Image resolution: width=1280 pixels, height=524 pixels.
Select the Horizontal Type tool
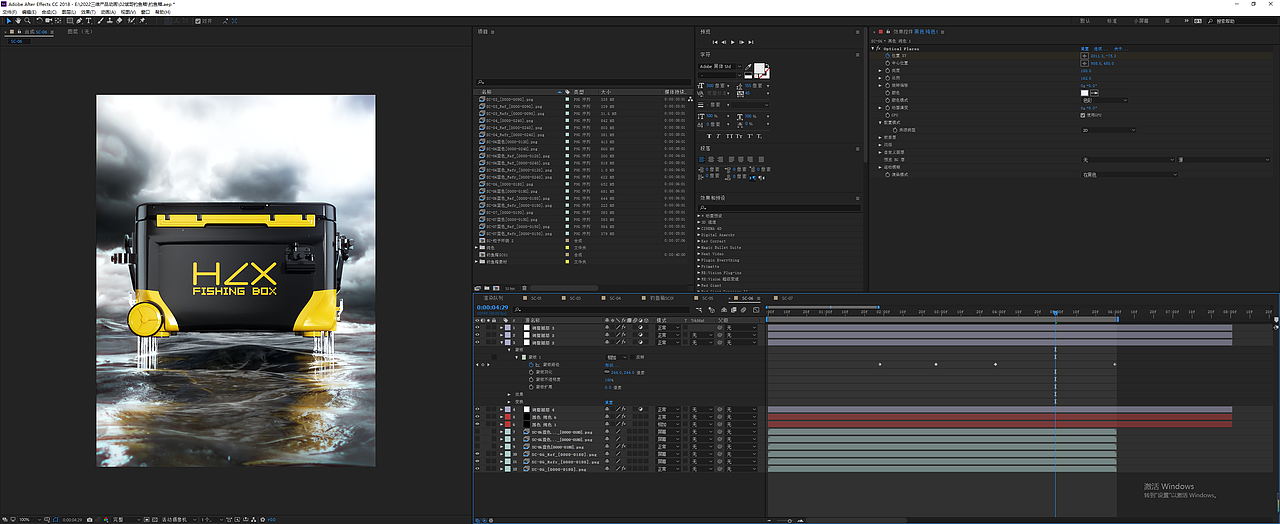[x=88, y=21]
